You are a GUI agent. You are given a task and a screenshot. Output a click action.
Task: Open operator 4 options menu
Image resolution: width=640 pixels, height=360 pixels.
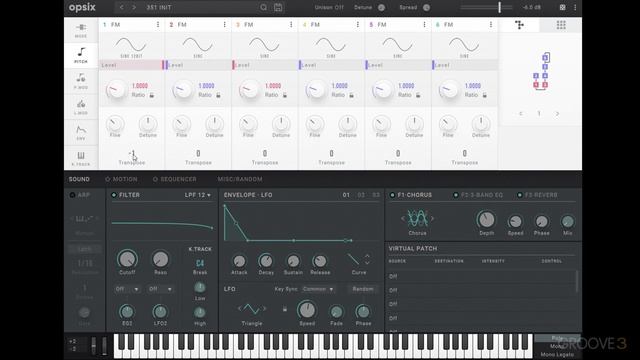358,24
